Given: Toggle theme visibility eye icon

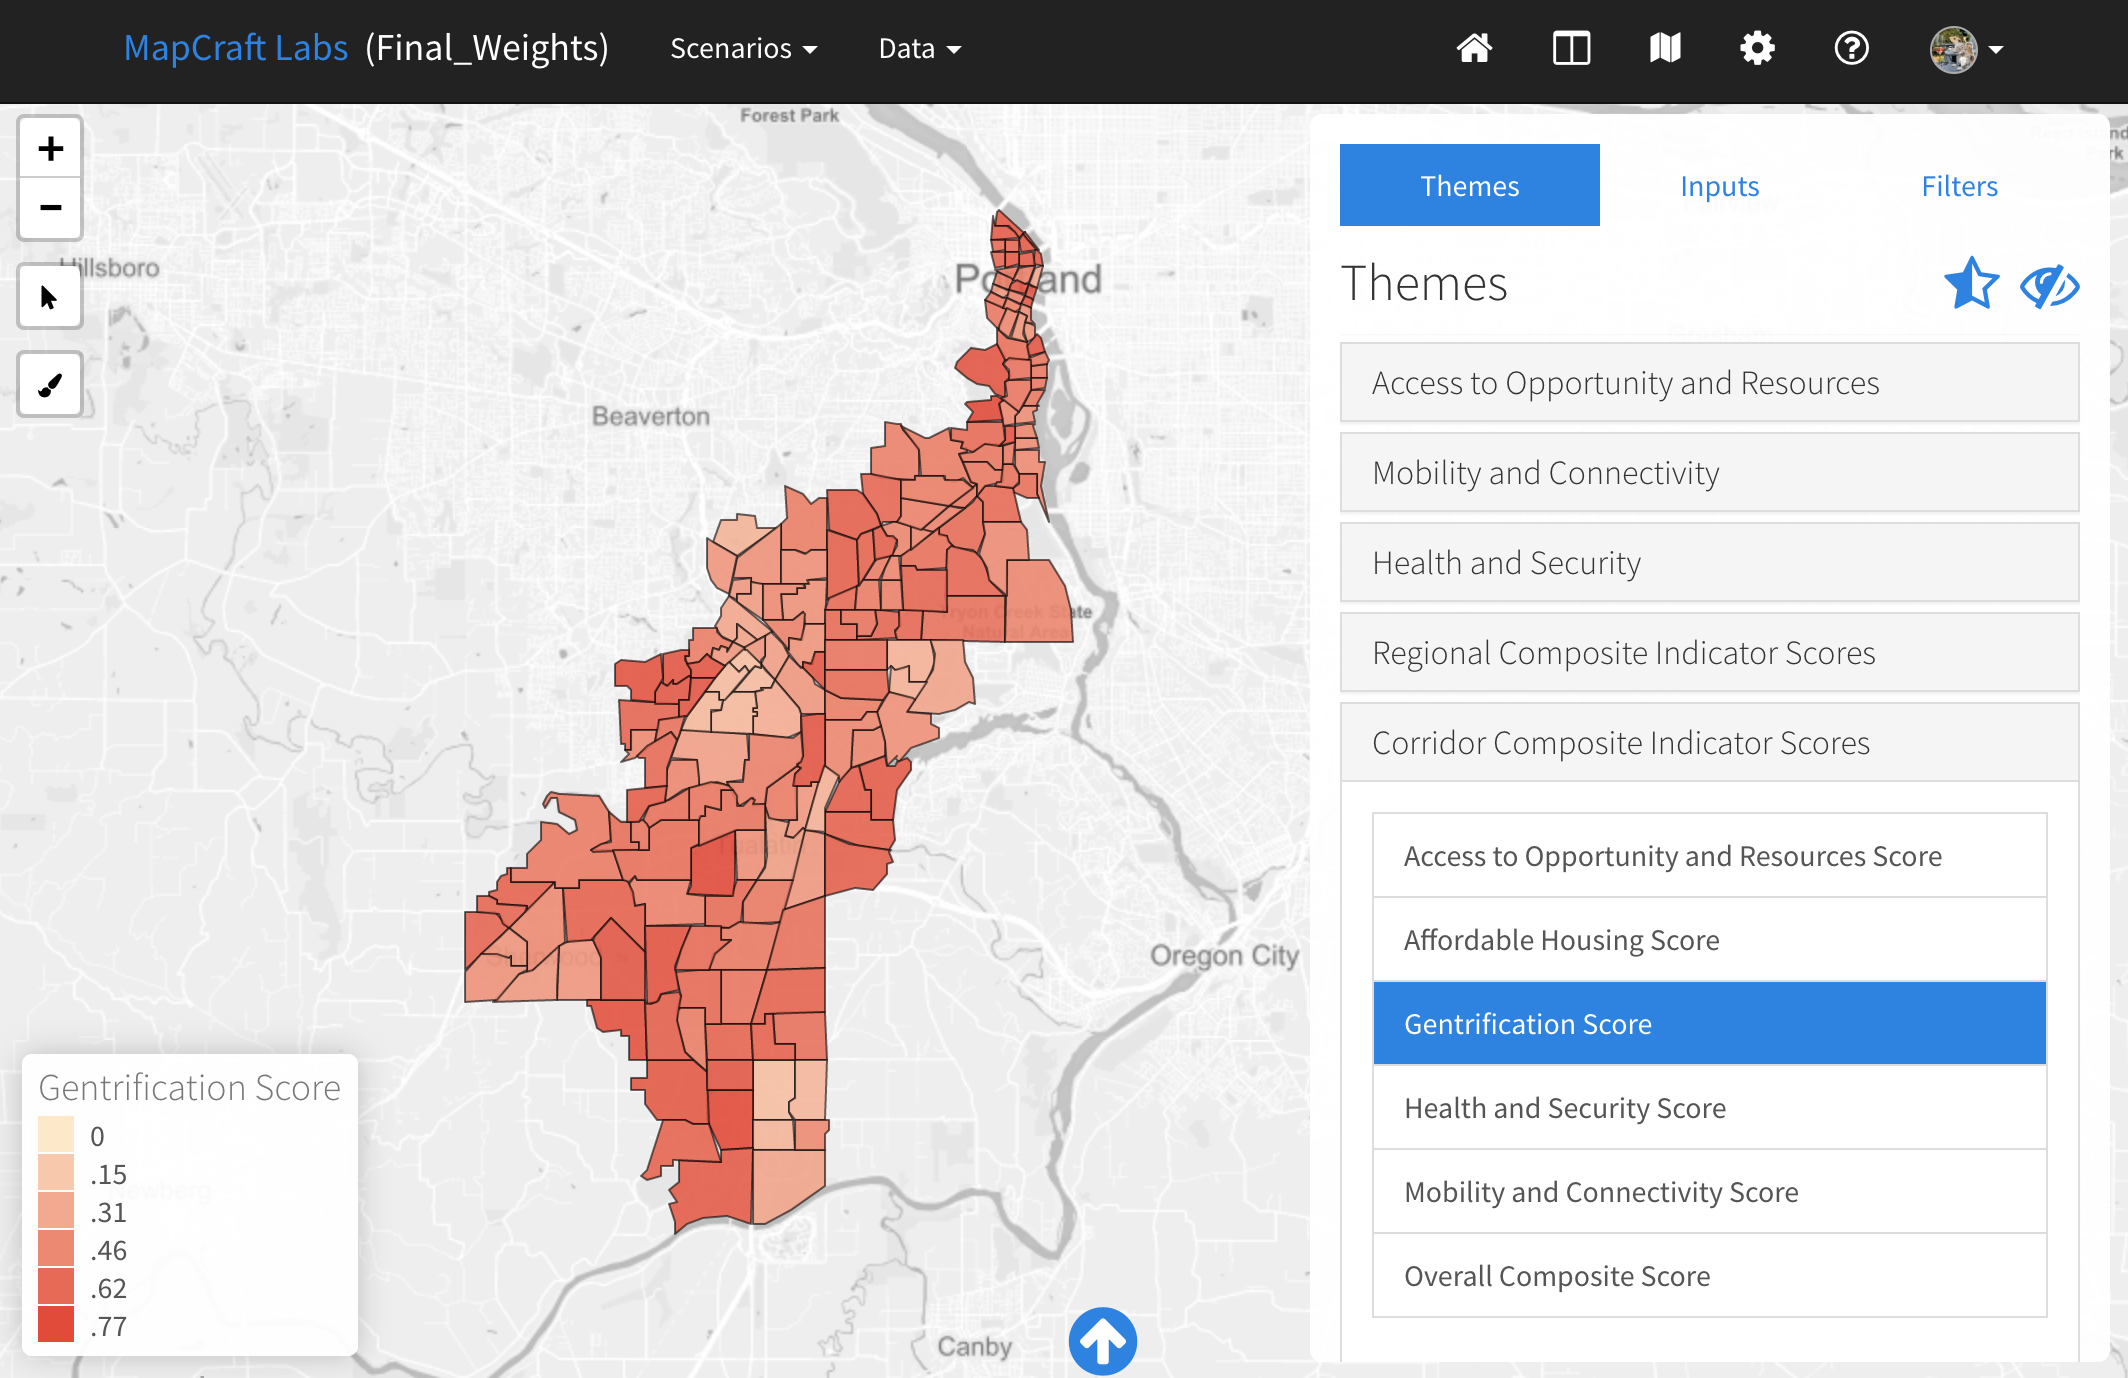Looking at the screenshot, I should 2049,287.
